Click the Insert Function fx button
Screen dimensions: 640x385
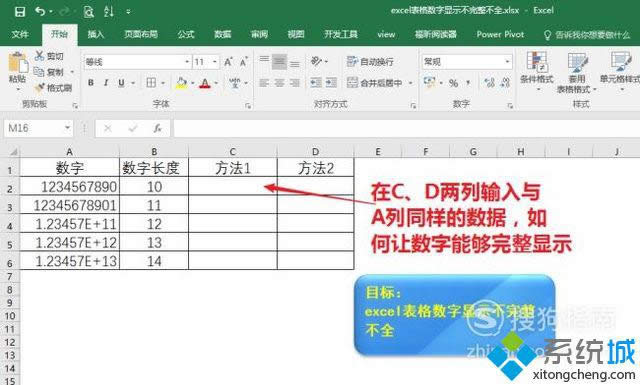tap(158, 129)
